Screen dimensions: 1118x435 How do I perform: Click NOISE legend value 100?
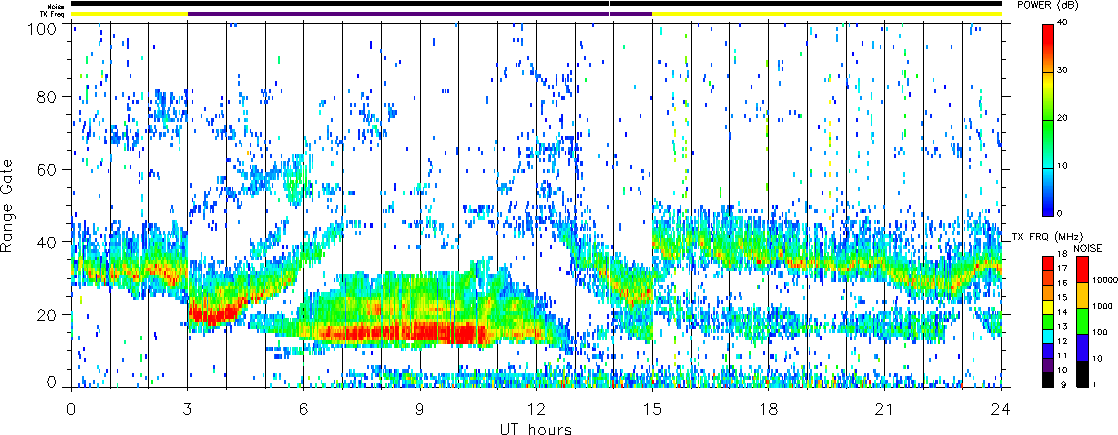point(1100,332)
